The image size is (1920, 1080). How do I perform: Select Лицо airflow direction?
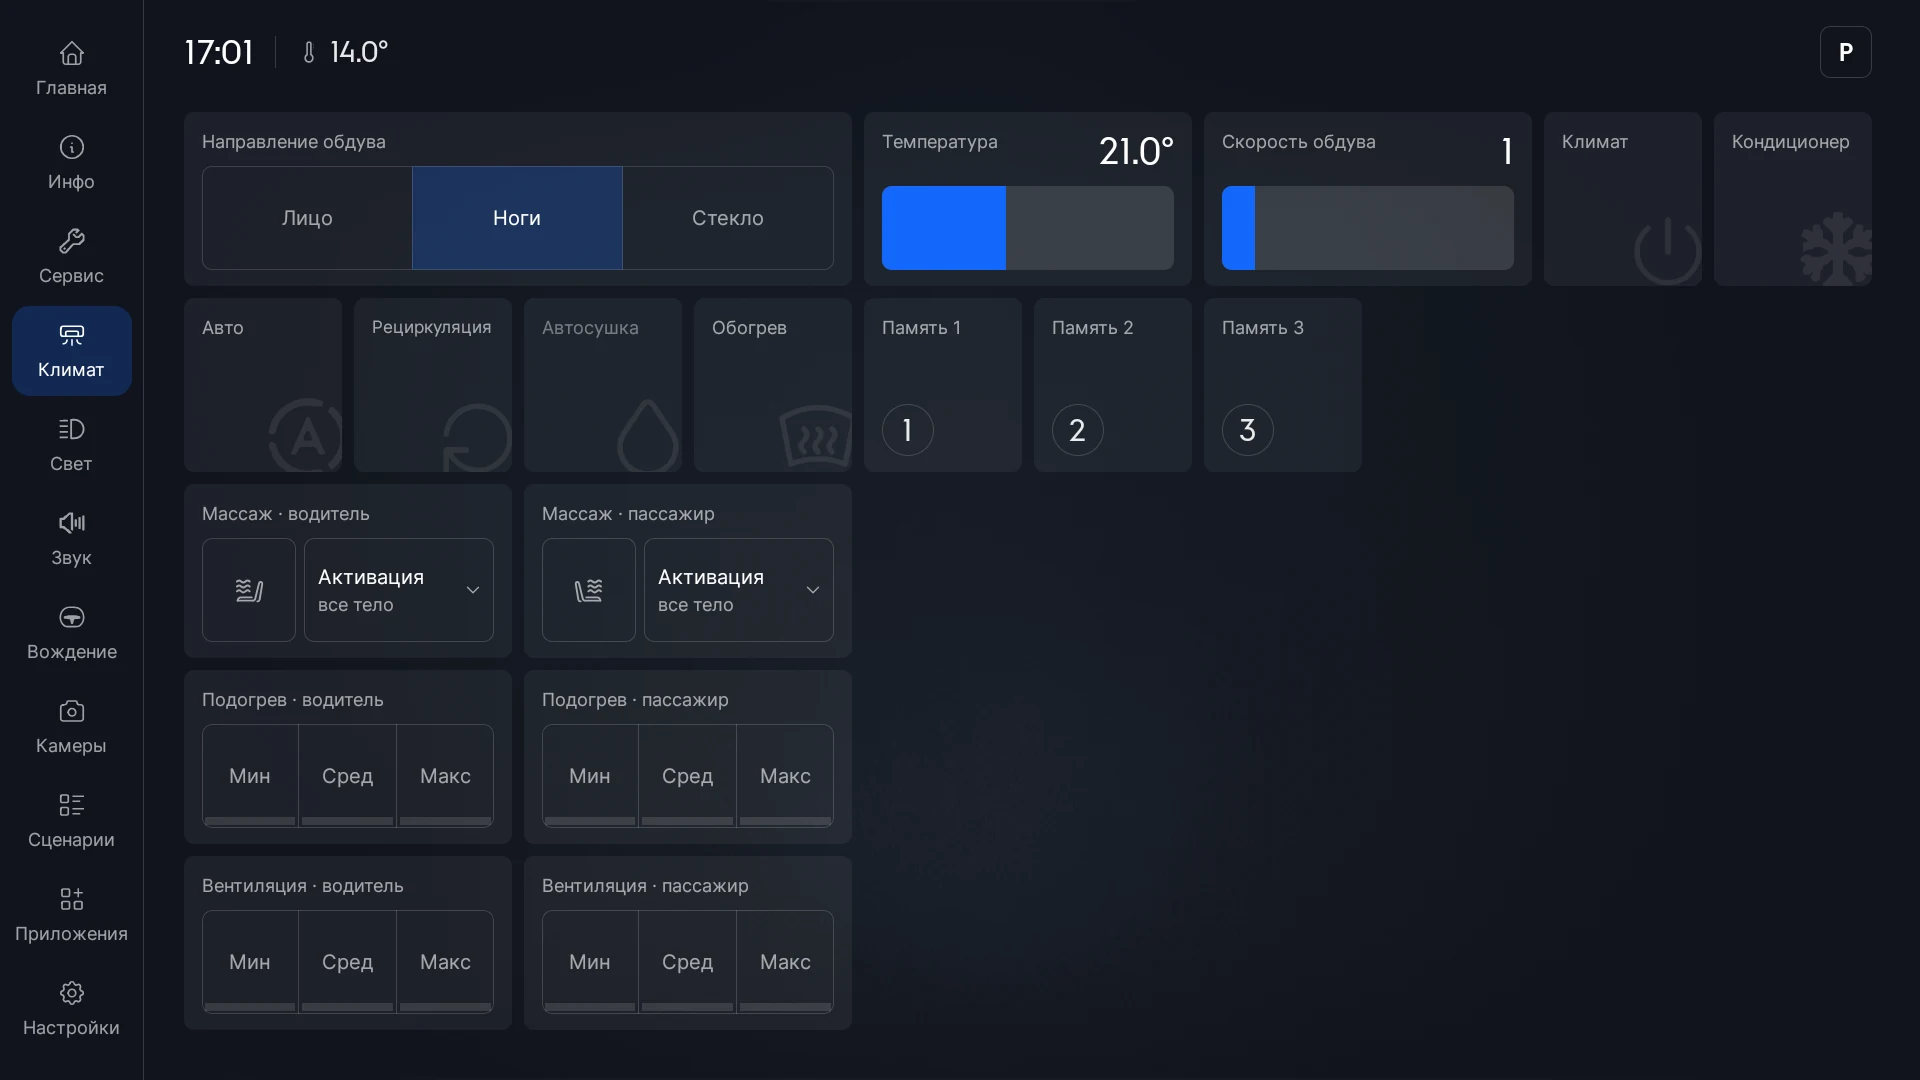[x=307, y=218]
